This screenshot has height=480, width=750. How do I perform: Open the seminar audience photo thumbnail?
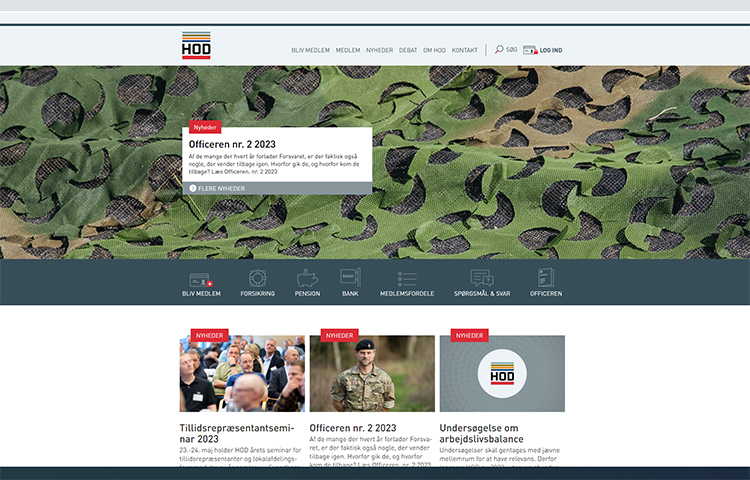(242, 374)
